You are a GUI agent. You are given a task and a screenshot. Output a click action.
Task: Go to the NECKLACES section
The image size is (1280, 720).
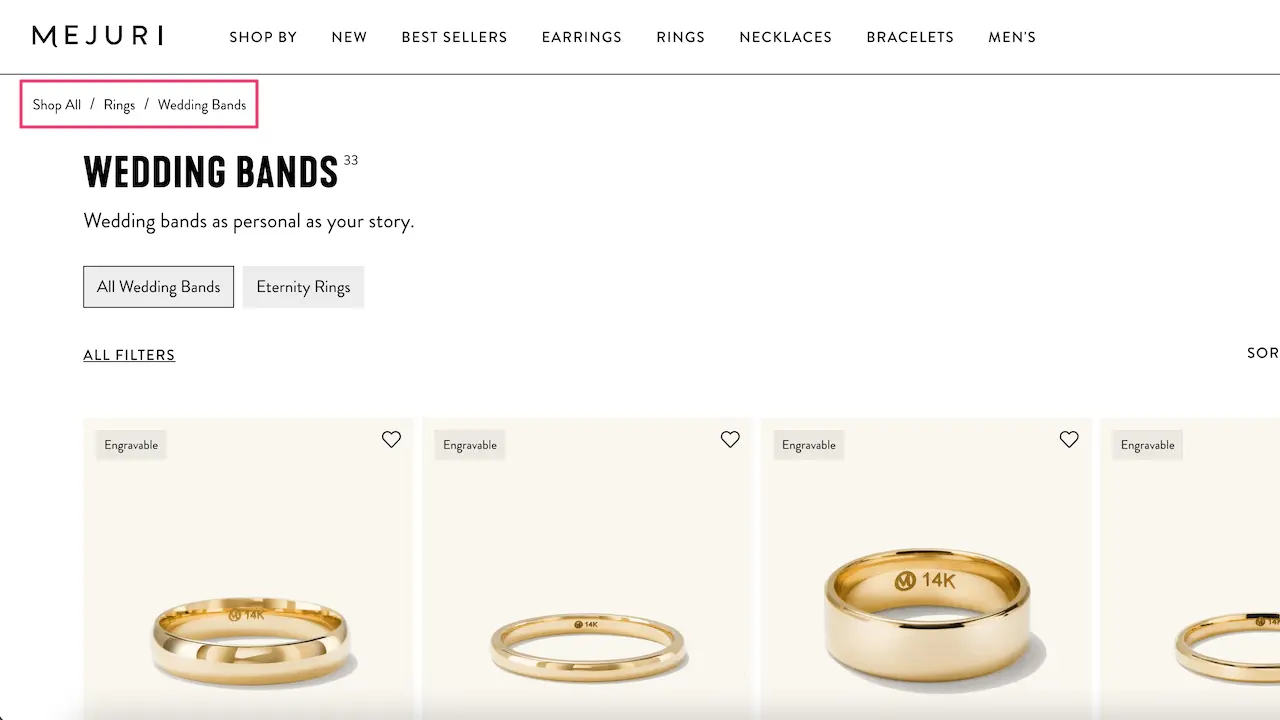[x=785, y=37]
